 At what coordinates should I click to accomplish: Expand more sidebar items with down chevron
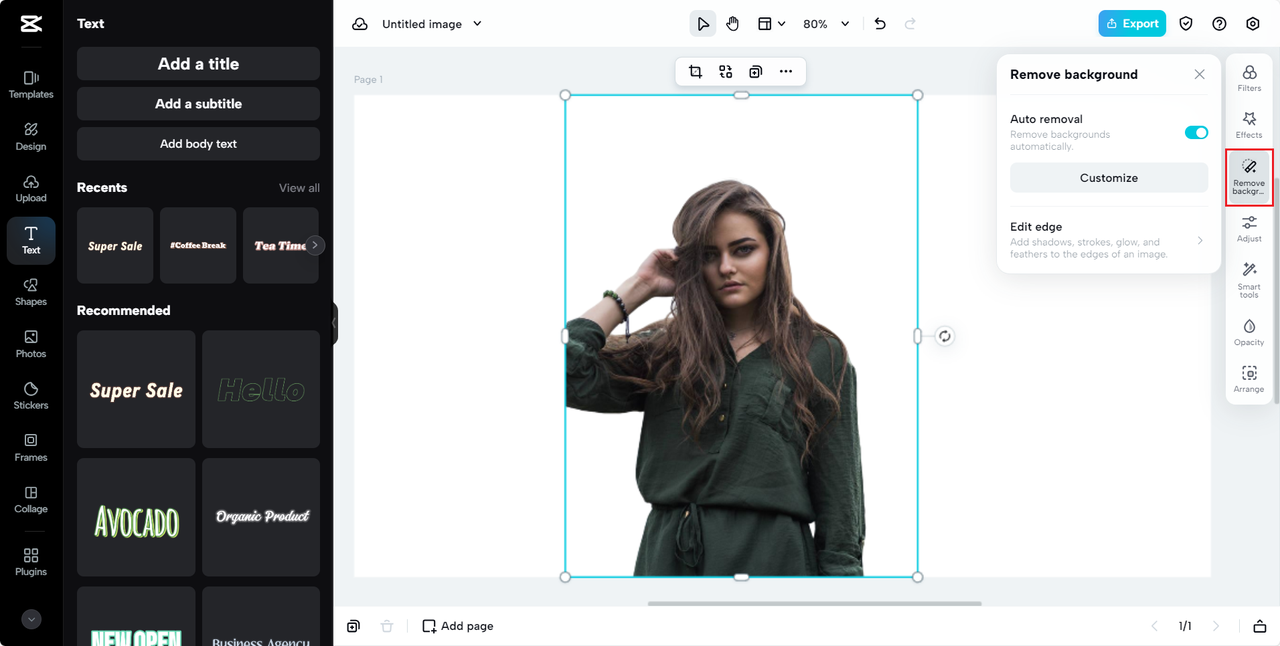point(31,619)
